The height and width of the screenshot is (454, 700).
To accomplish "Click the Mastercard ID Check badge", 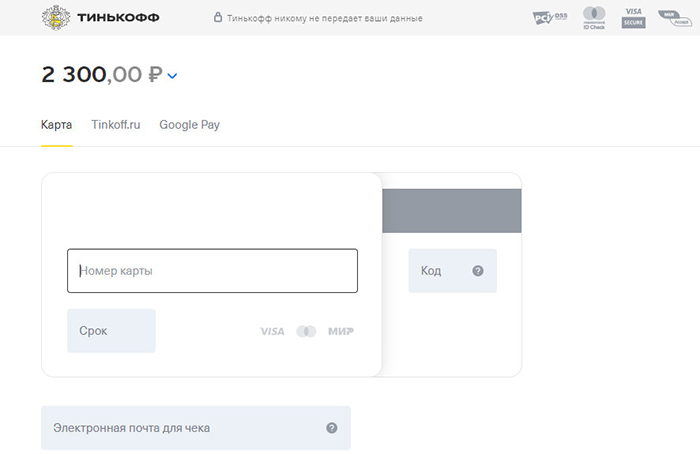I will click(594, 18).
